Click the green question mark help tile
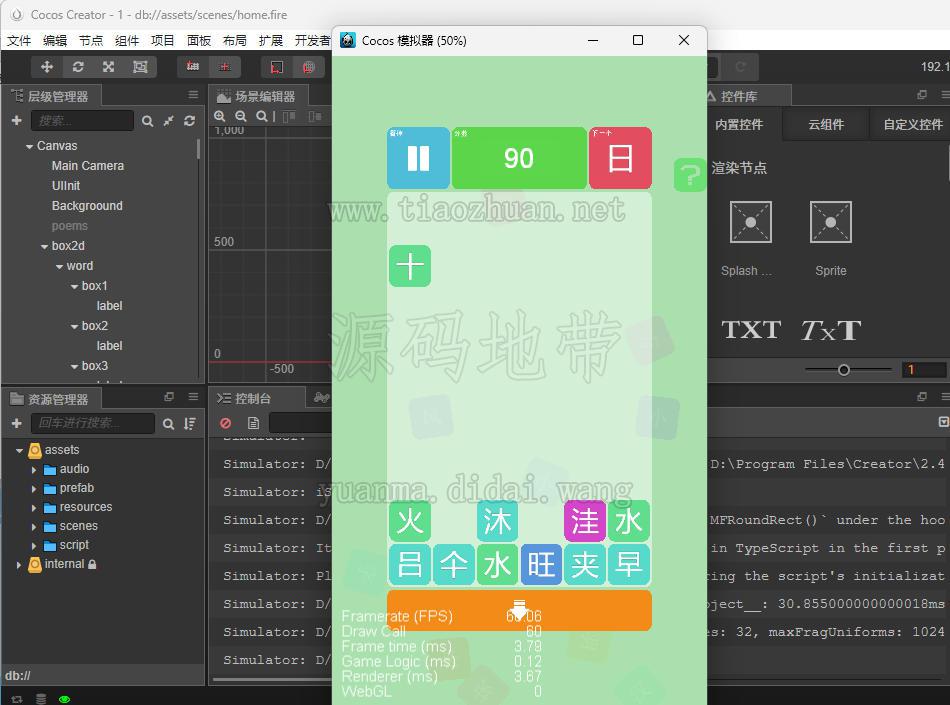The image size is (950, 705). tap(689, 175)
